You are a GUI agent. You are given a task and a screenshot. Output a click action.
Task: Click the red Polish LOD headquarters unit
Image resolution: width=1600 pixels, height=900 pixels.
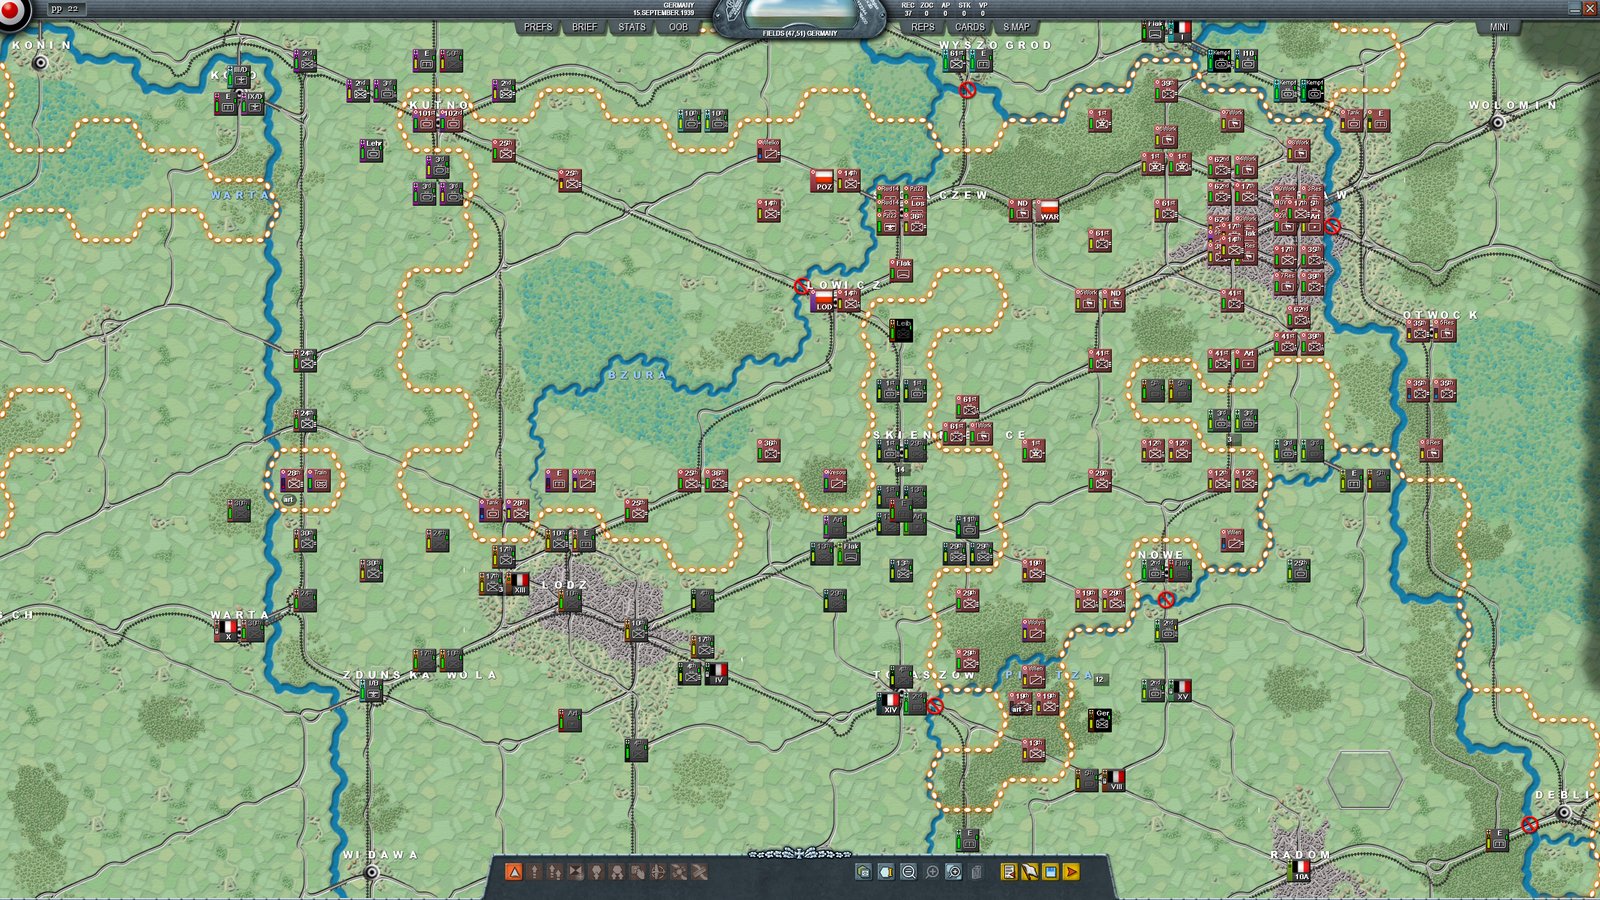(x=823, y=301)
